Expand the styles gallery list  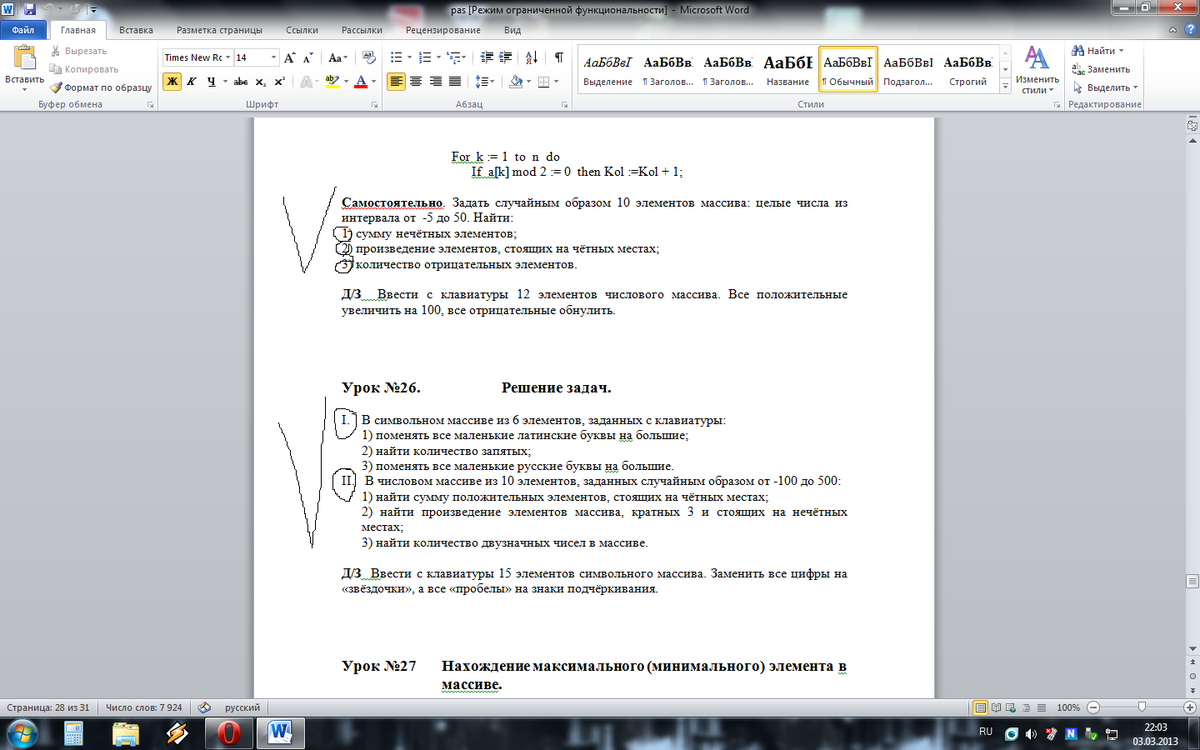[x=1004, y=88]
